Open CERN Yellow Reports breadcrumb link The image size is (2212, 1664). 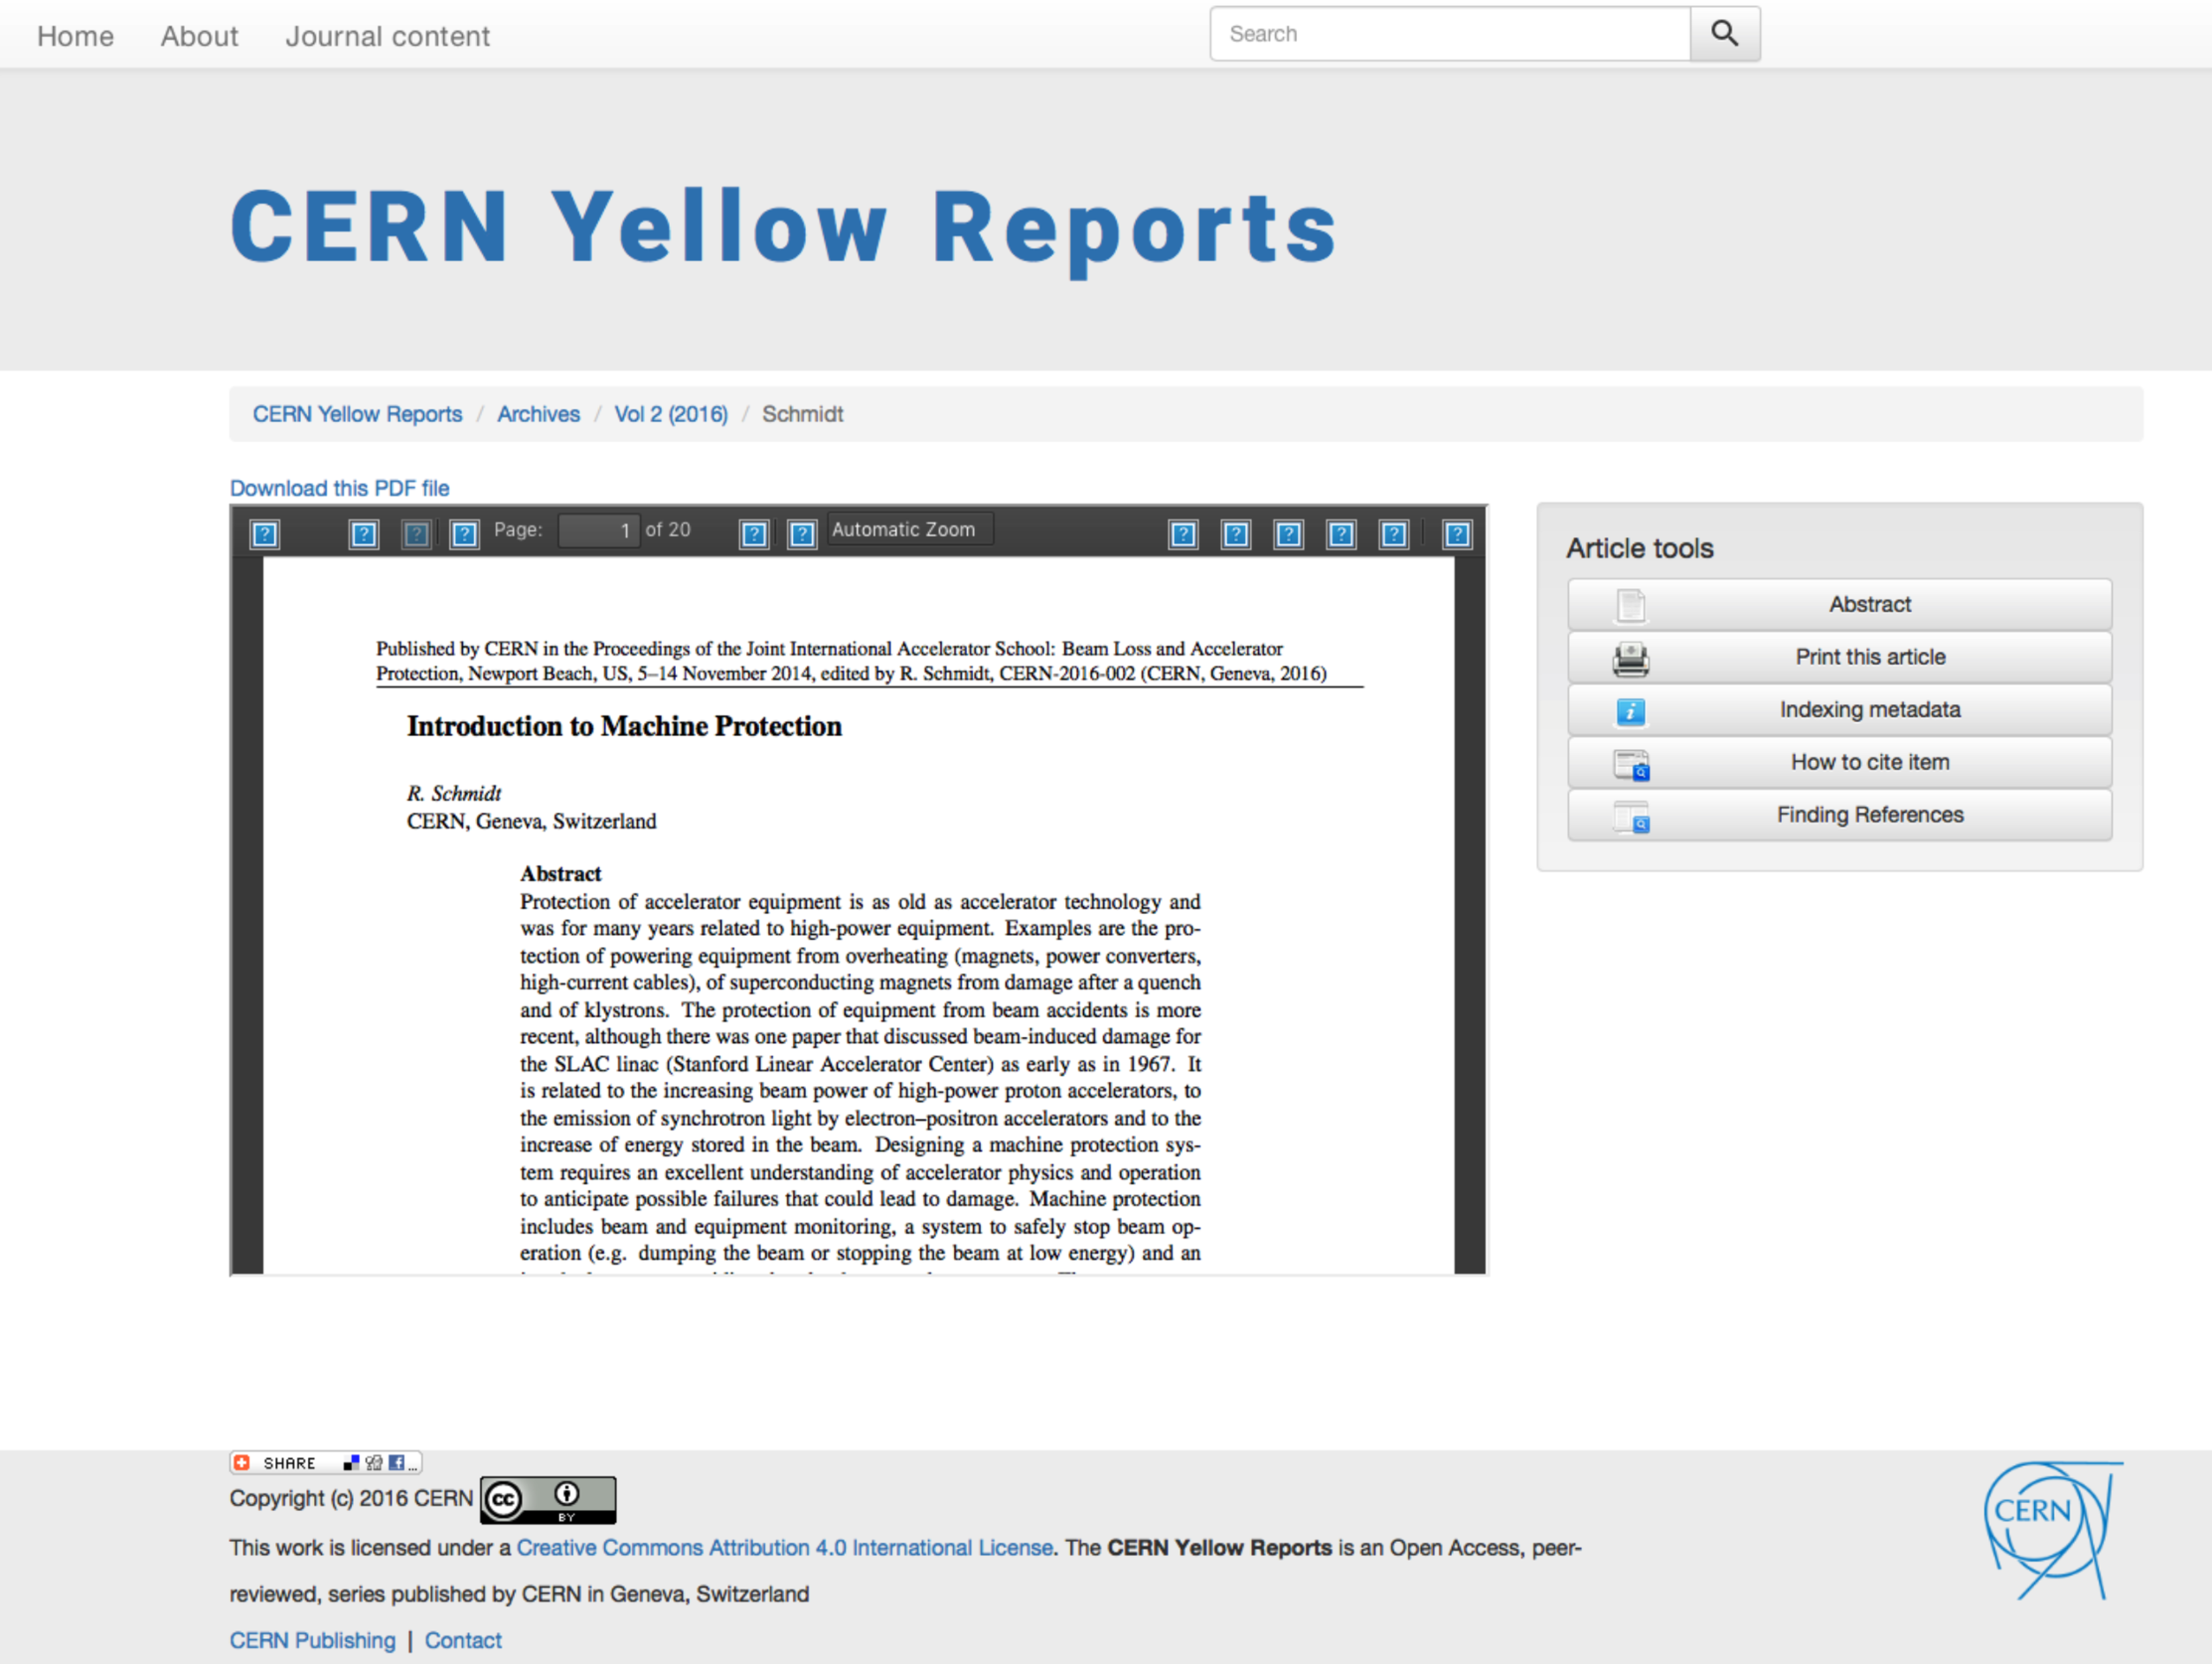pos(357,414)
